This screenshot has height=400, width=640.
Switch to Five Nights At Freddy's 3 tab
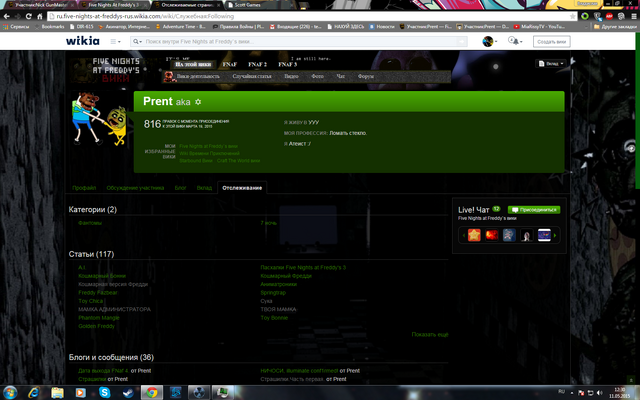[114, 5]
